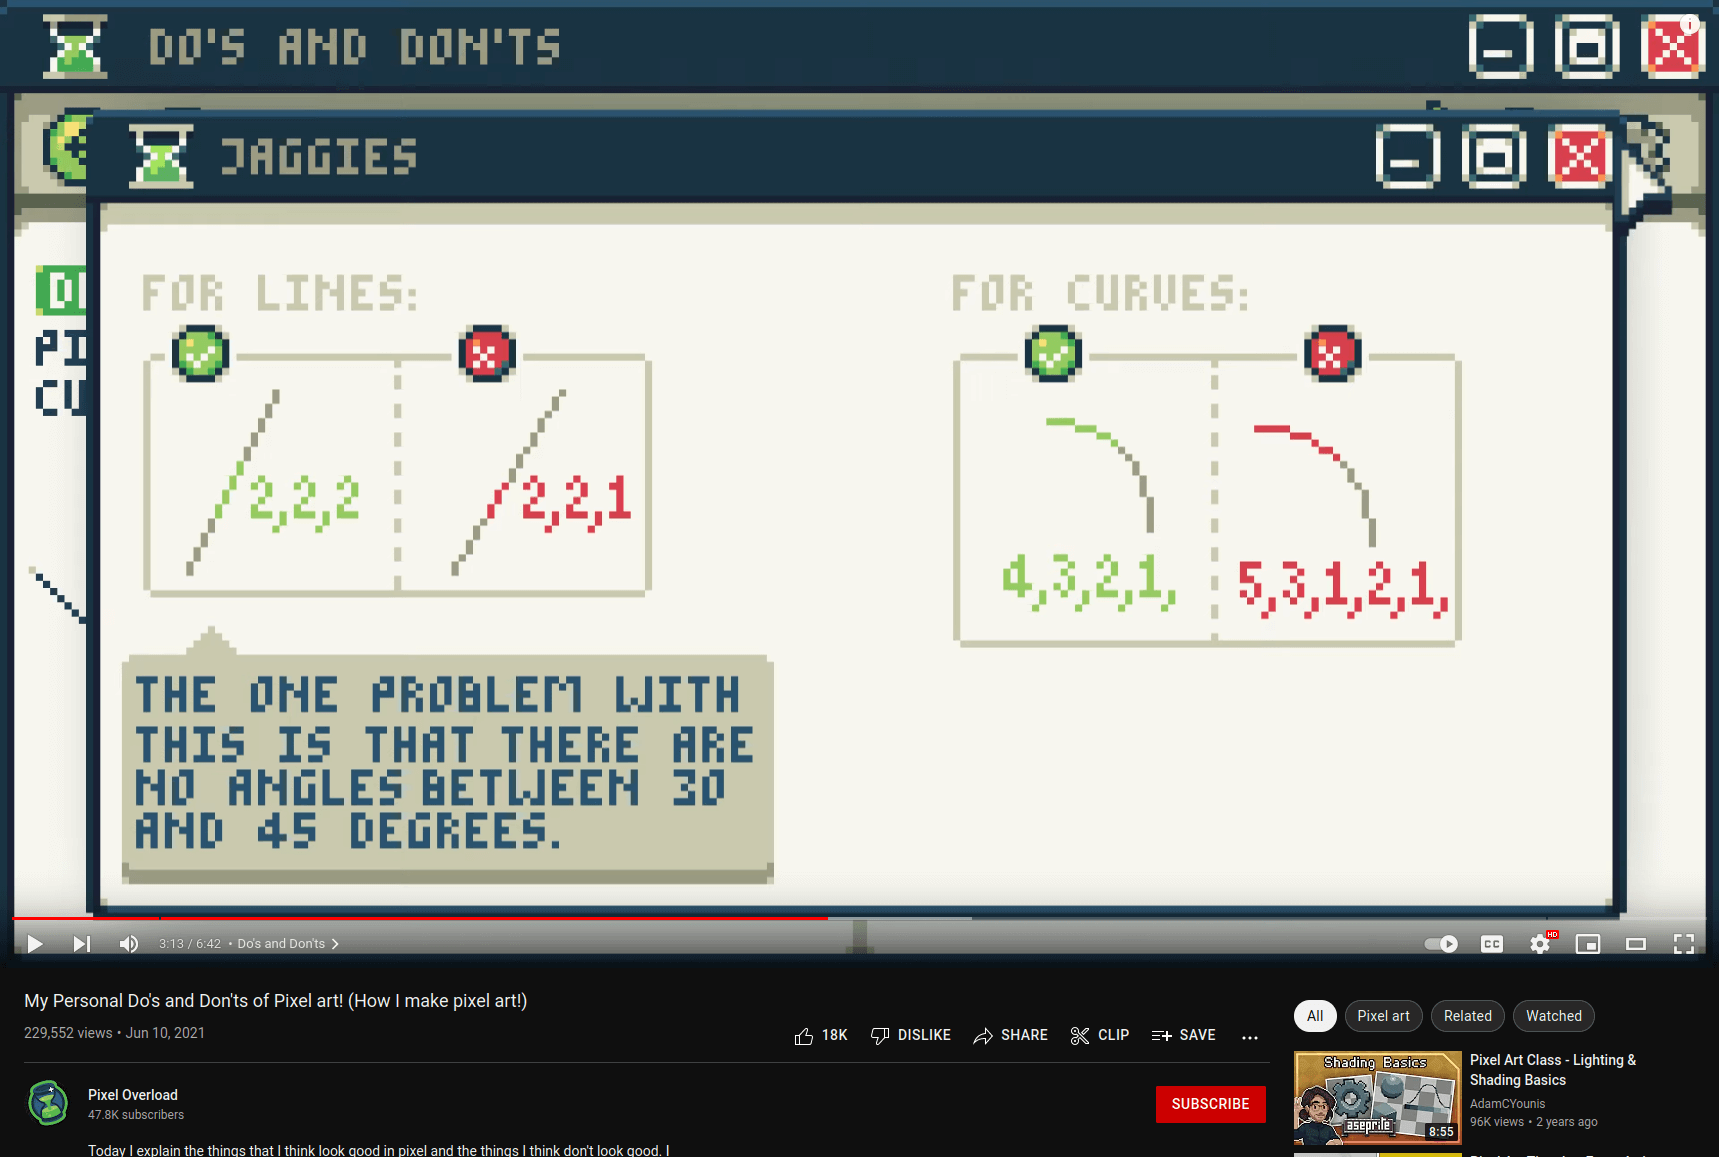Switch to theater mode
Screen dimensions: 1719x1157
click(1636, 944)
